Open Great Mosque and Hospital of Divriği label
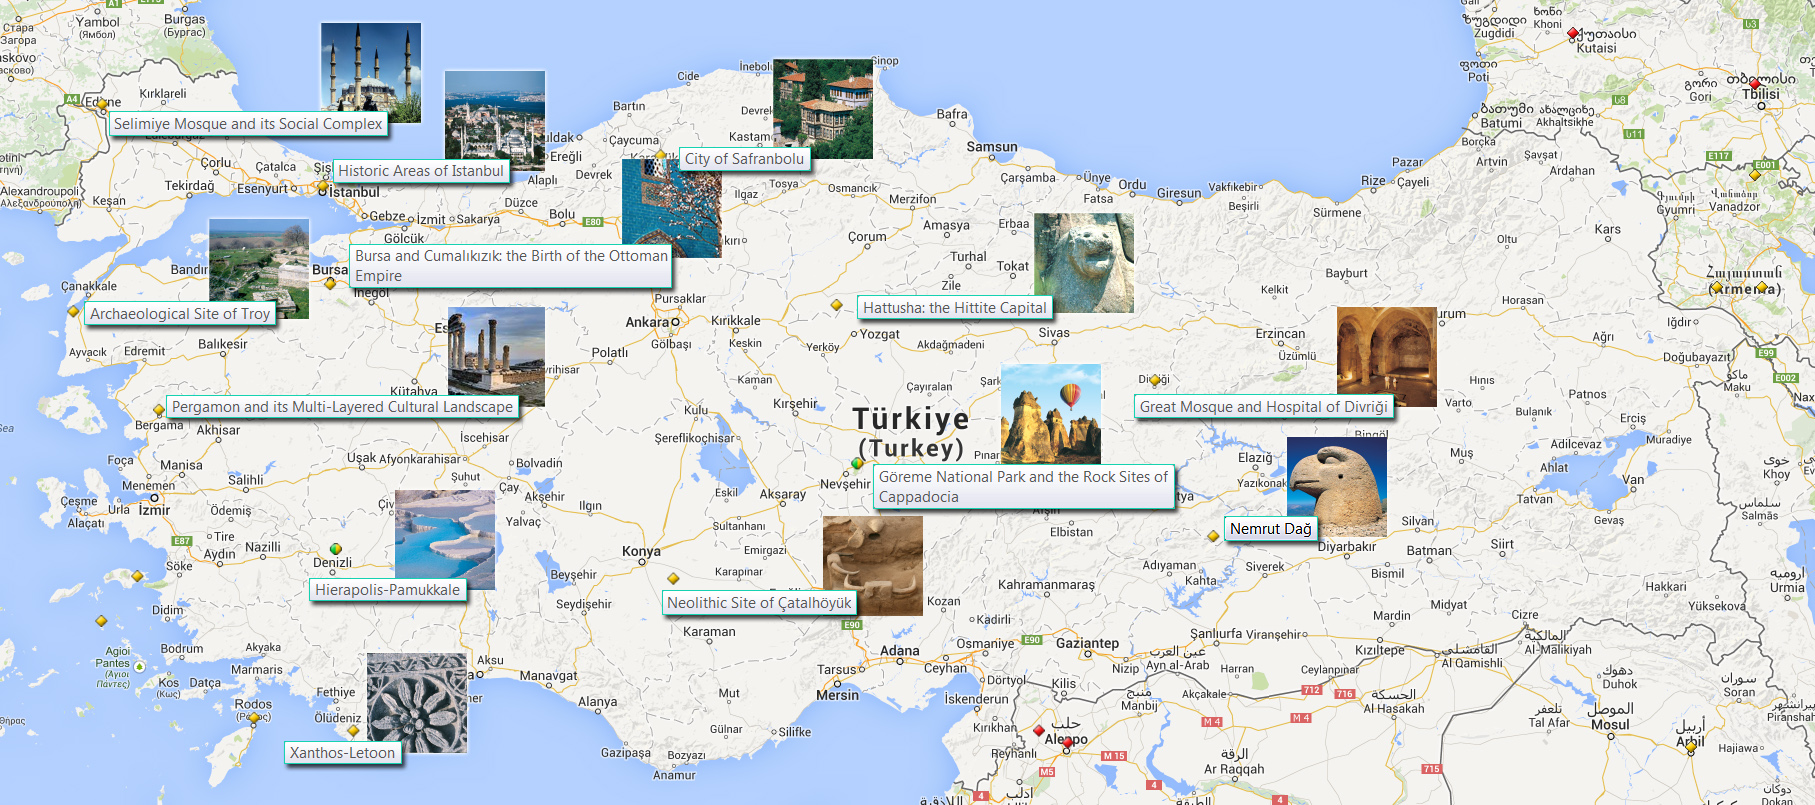 coord(1264,407)
